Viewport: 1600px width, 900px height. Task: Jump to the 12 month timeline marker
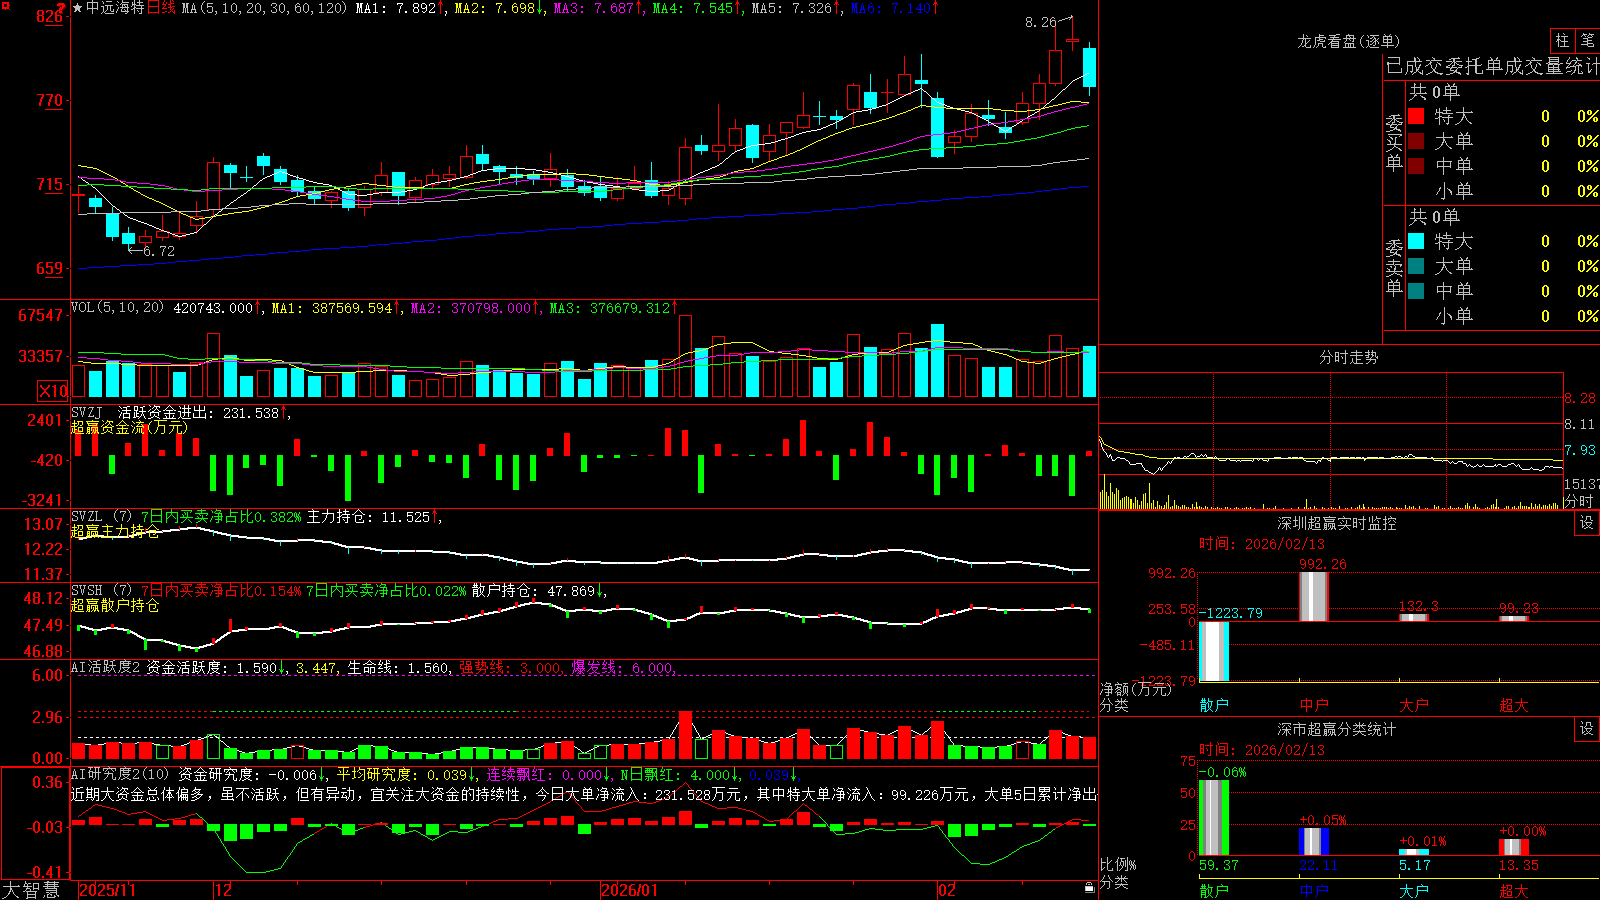point(223,890)
